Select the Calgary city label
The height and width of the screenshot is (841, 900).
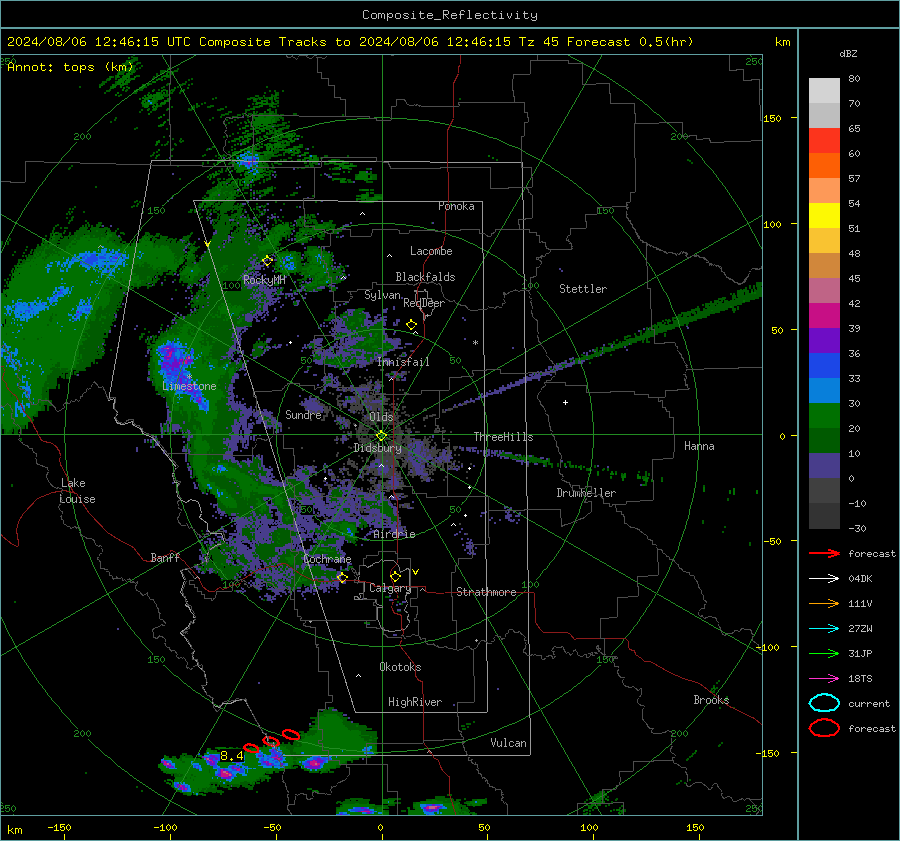[390, 588]
